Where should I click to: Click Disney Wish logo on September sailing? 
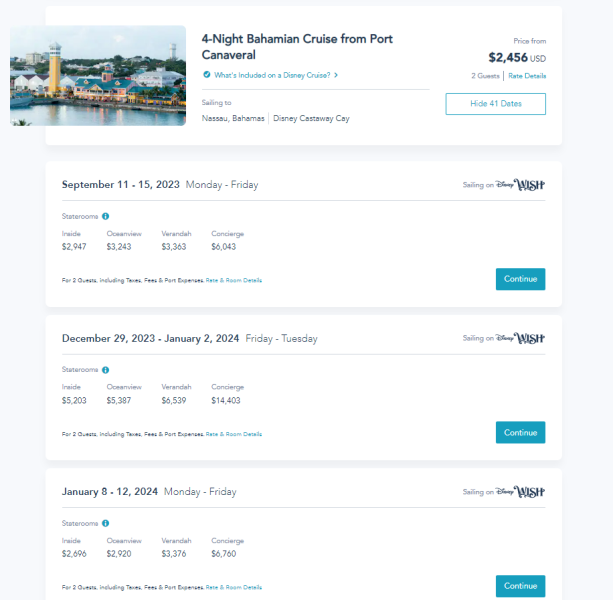pos(521,185)
